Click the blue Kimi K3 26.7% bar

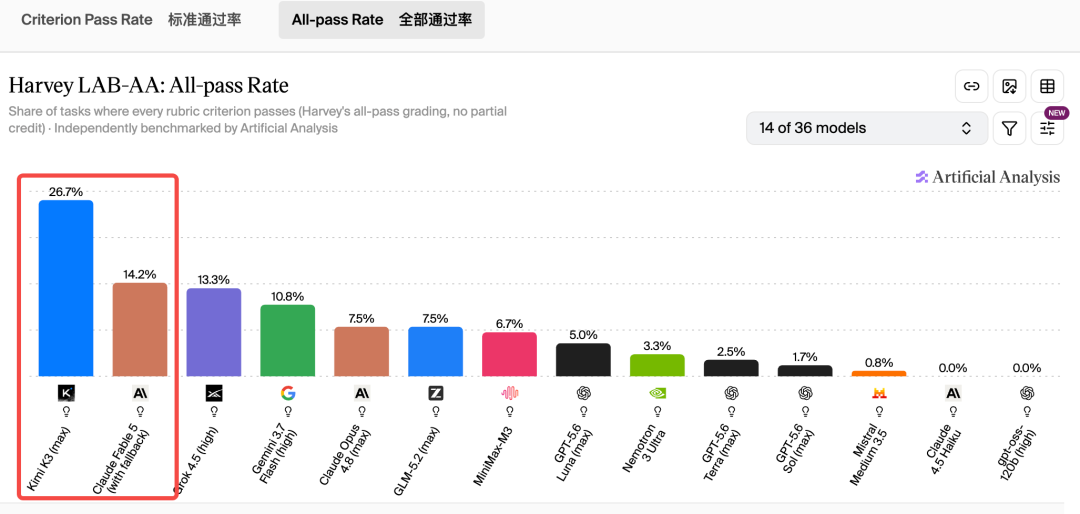click(66, 288)
